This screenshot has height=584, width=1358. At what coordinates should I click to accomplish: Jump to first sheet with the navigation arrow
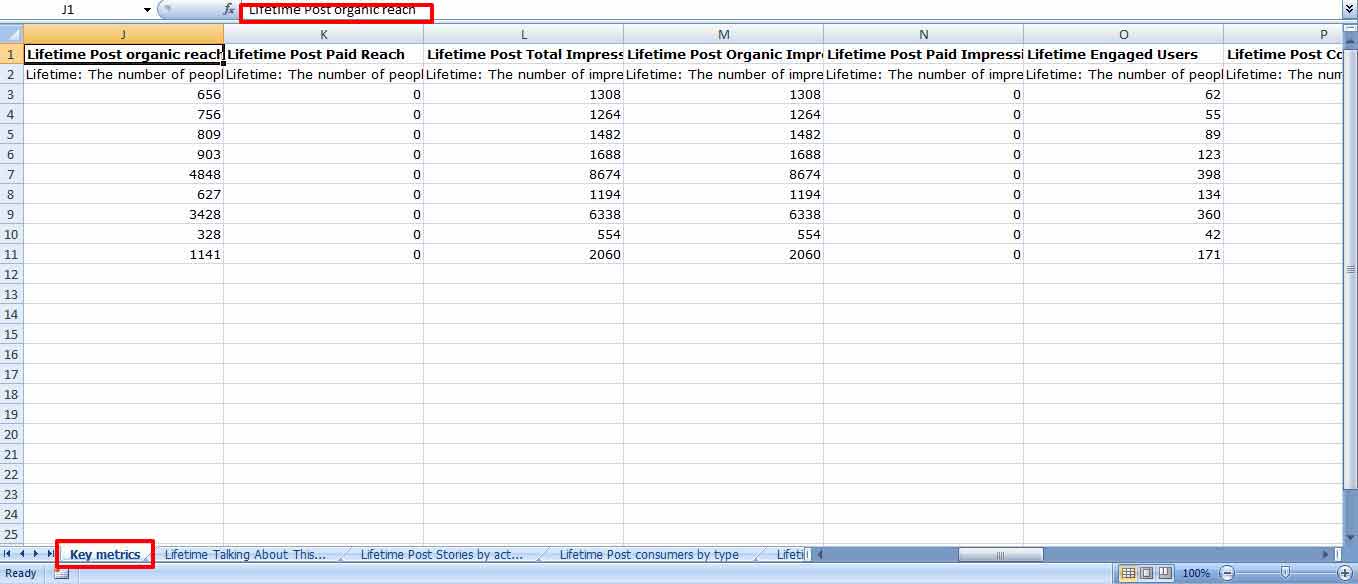[8, 553]
